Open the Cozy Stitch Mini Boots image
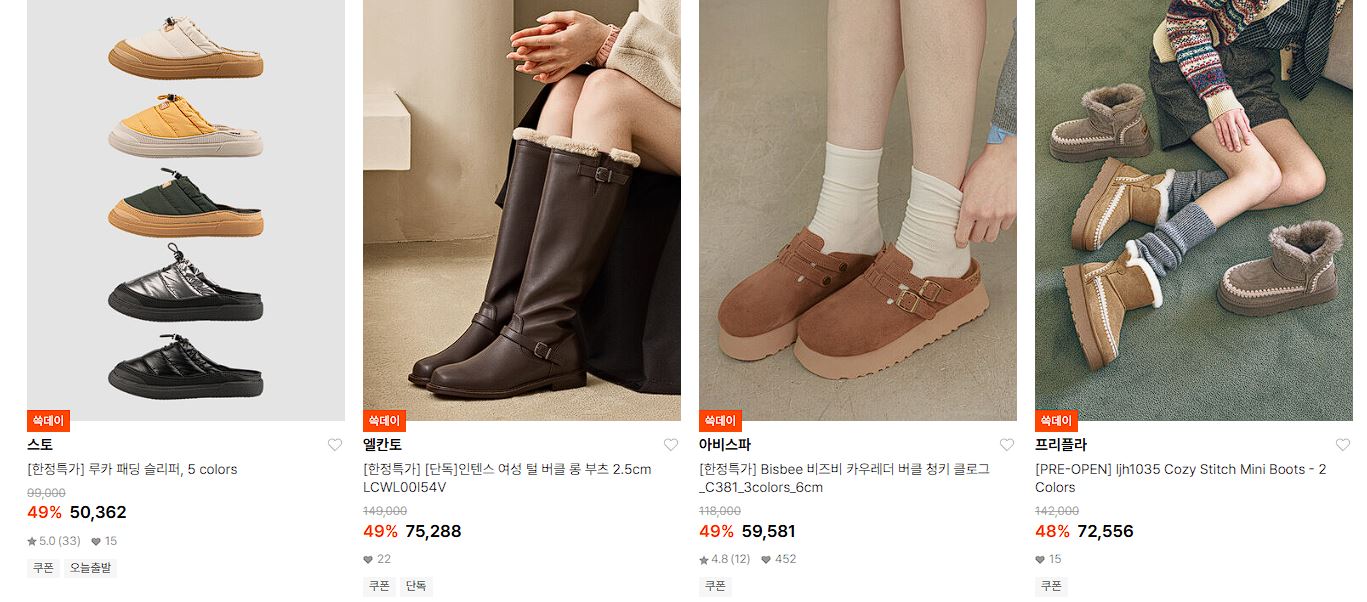 click(1194, 210)
